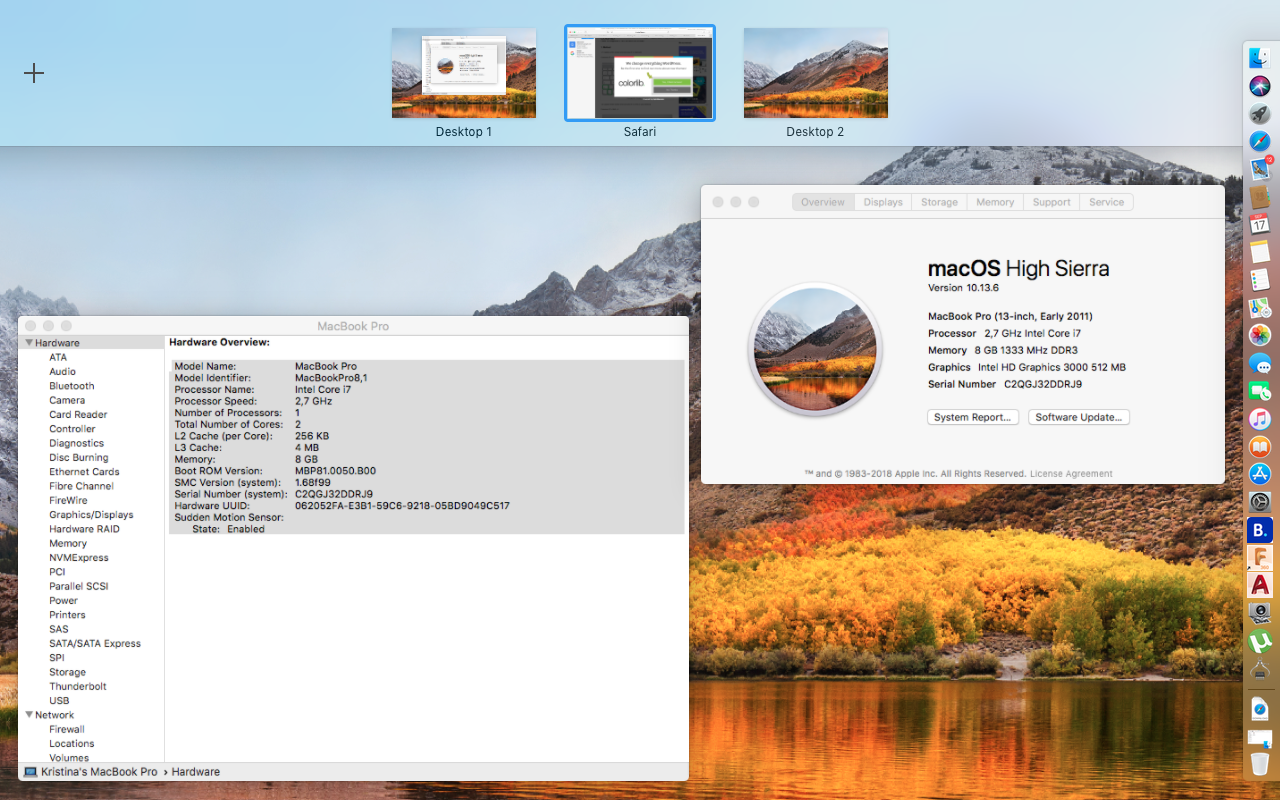Select the Support tab

click(1051, 202)
